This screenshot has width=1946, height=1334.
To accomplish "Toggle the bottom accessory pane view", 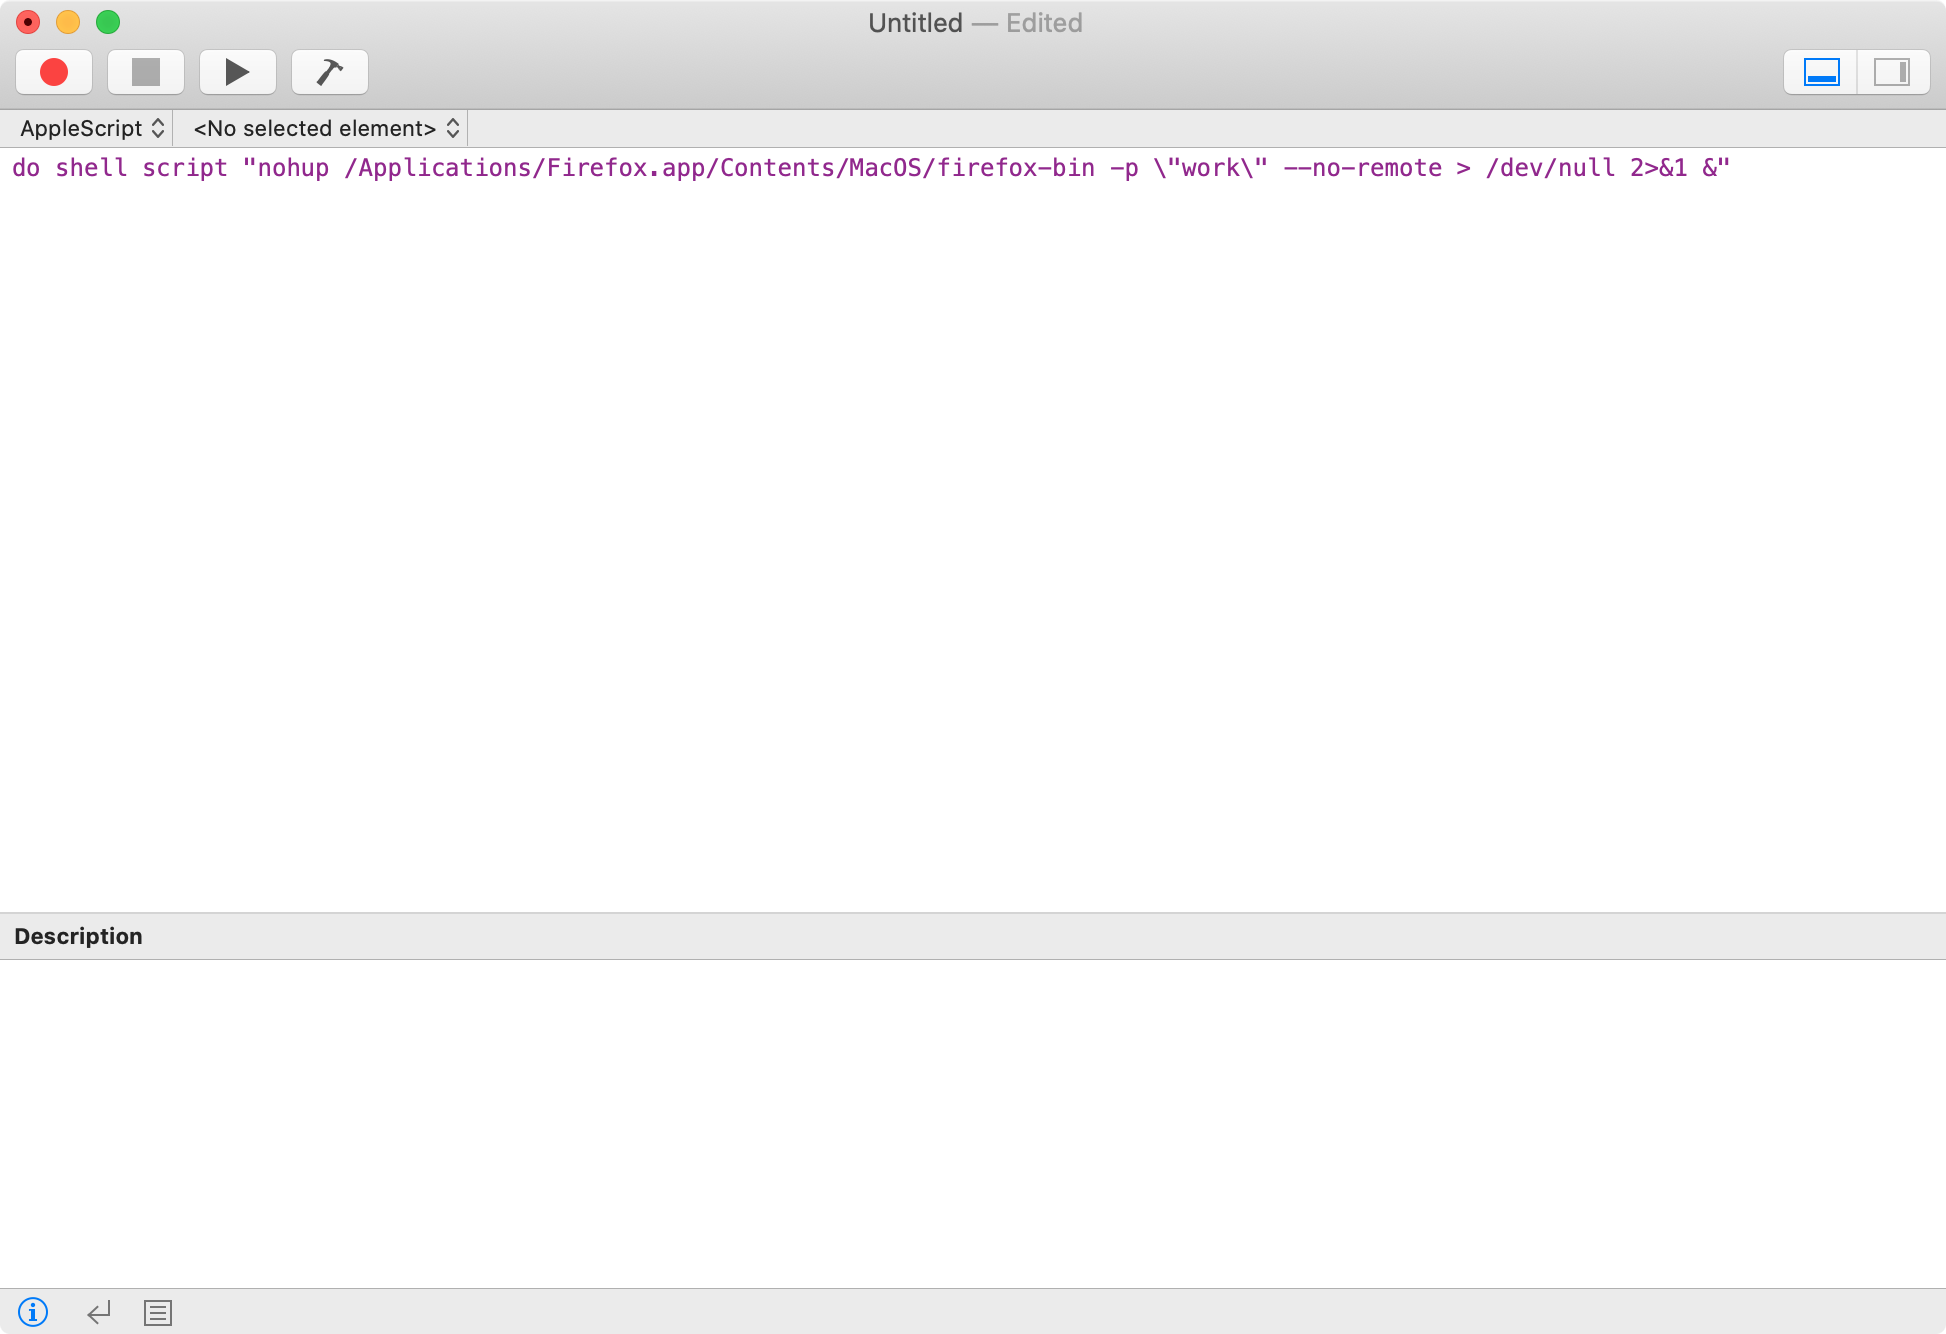I will (1821, 72).
